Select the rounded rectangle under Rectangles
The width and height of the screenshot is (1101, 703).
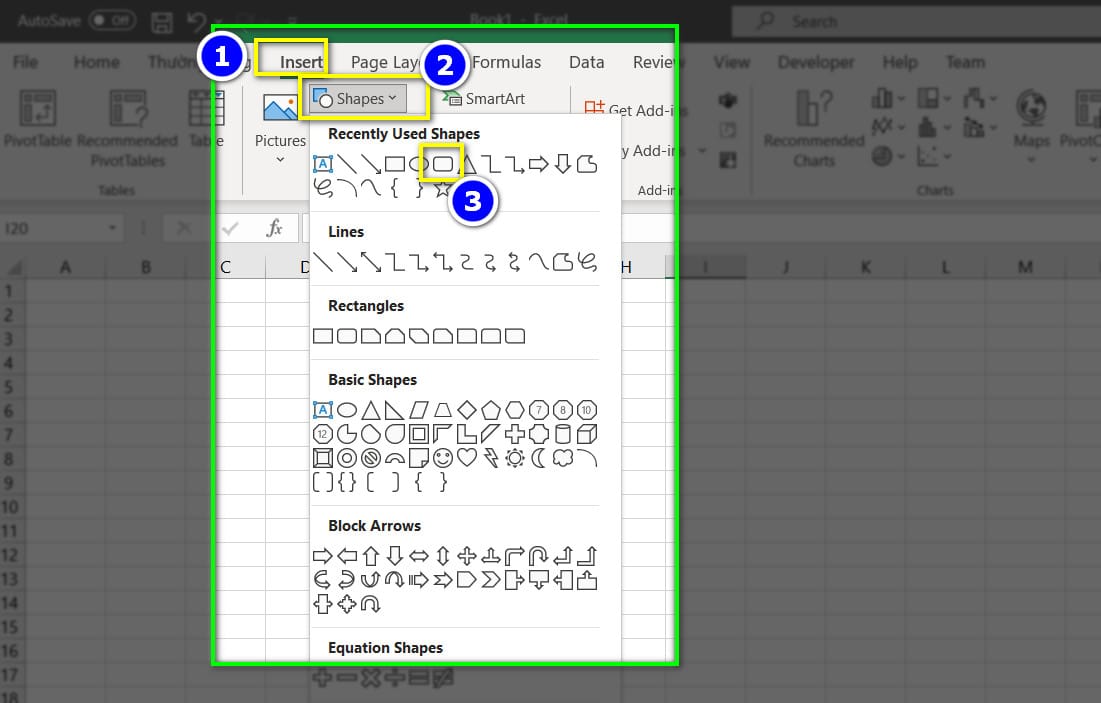(x=346, y=335)
